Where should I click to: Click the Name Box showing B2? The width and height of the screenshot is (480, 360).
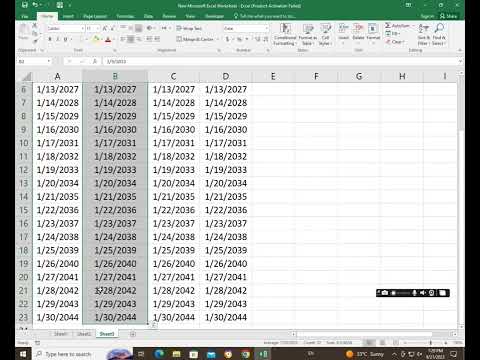[35, 61]
